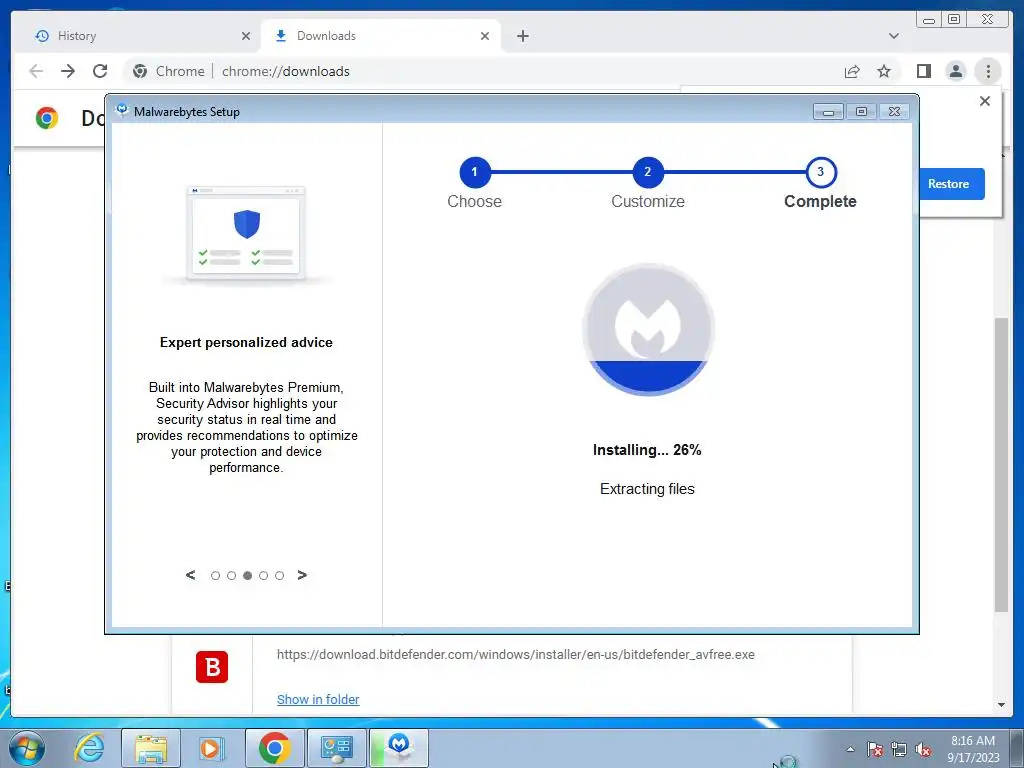
Task: Click Extracting files status text
Action: [x=647, y=488]
